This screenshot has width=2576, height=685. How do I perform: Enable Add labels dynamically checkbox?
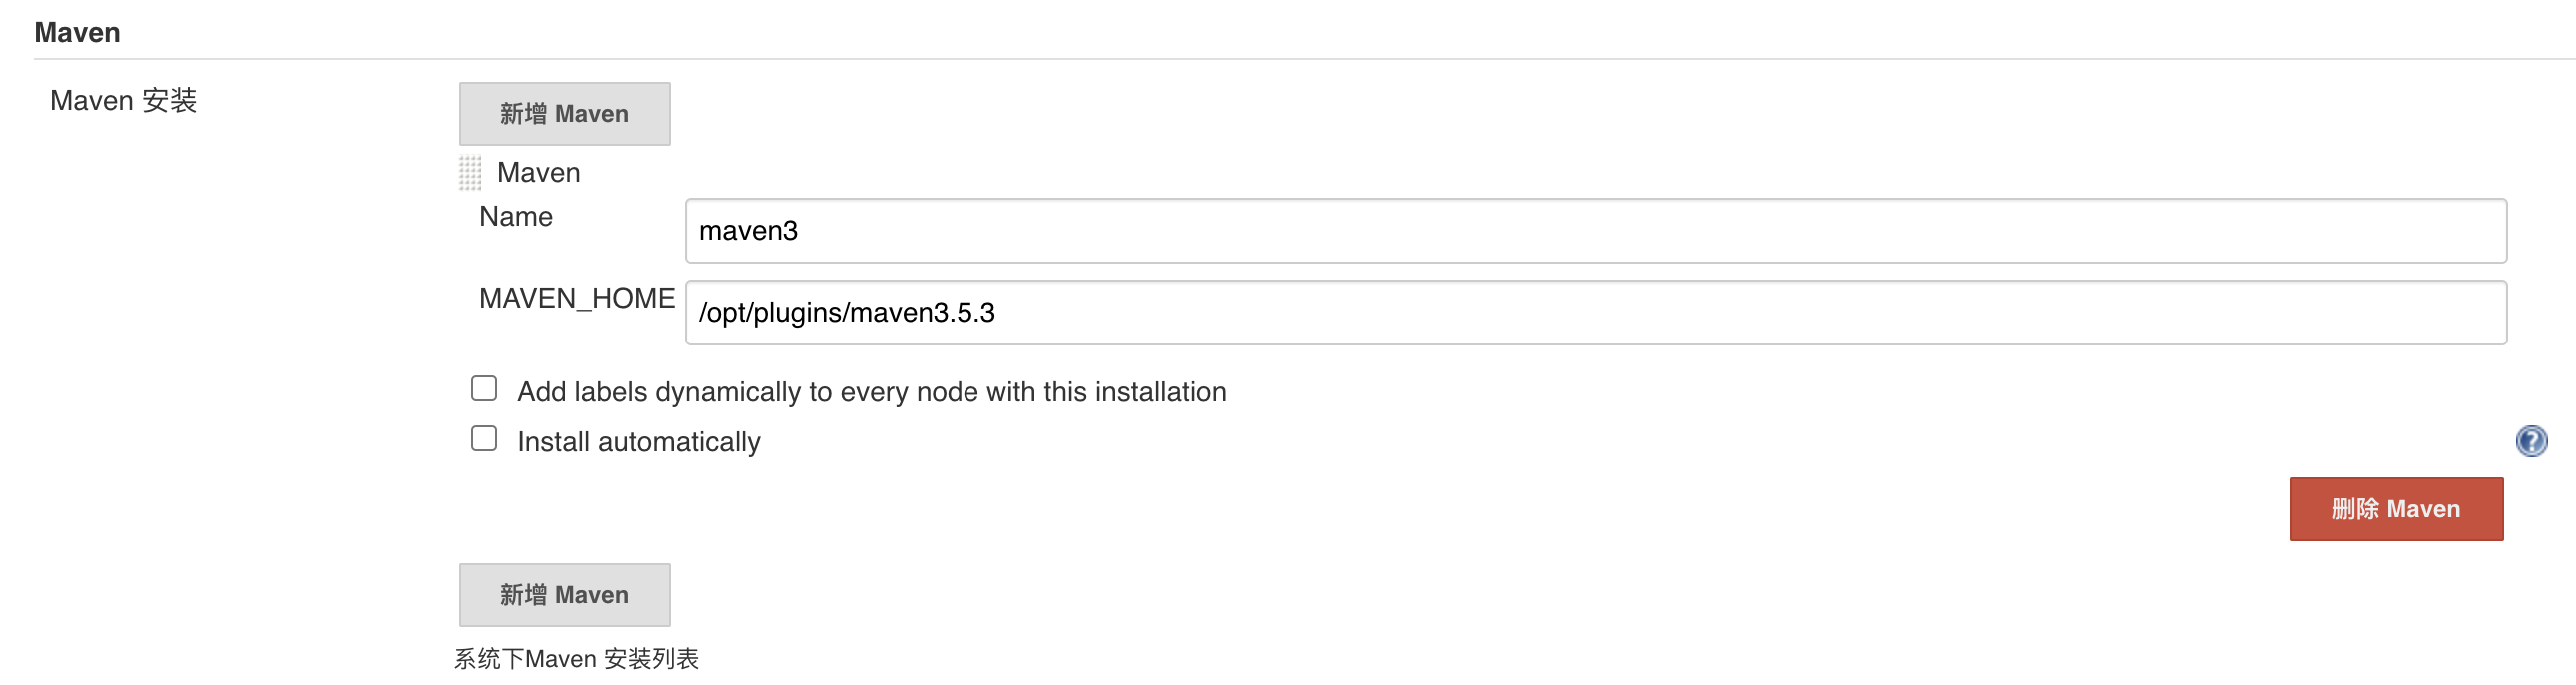click(x=484, y=389)
